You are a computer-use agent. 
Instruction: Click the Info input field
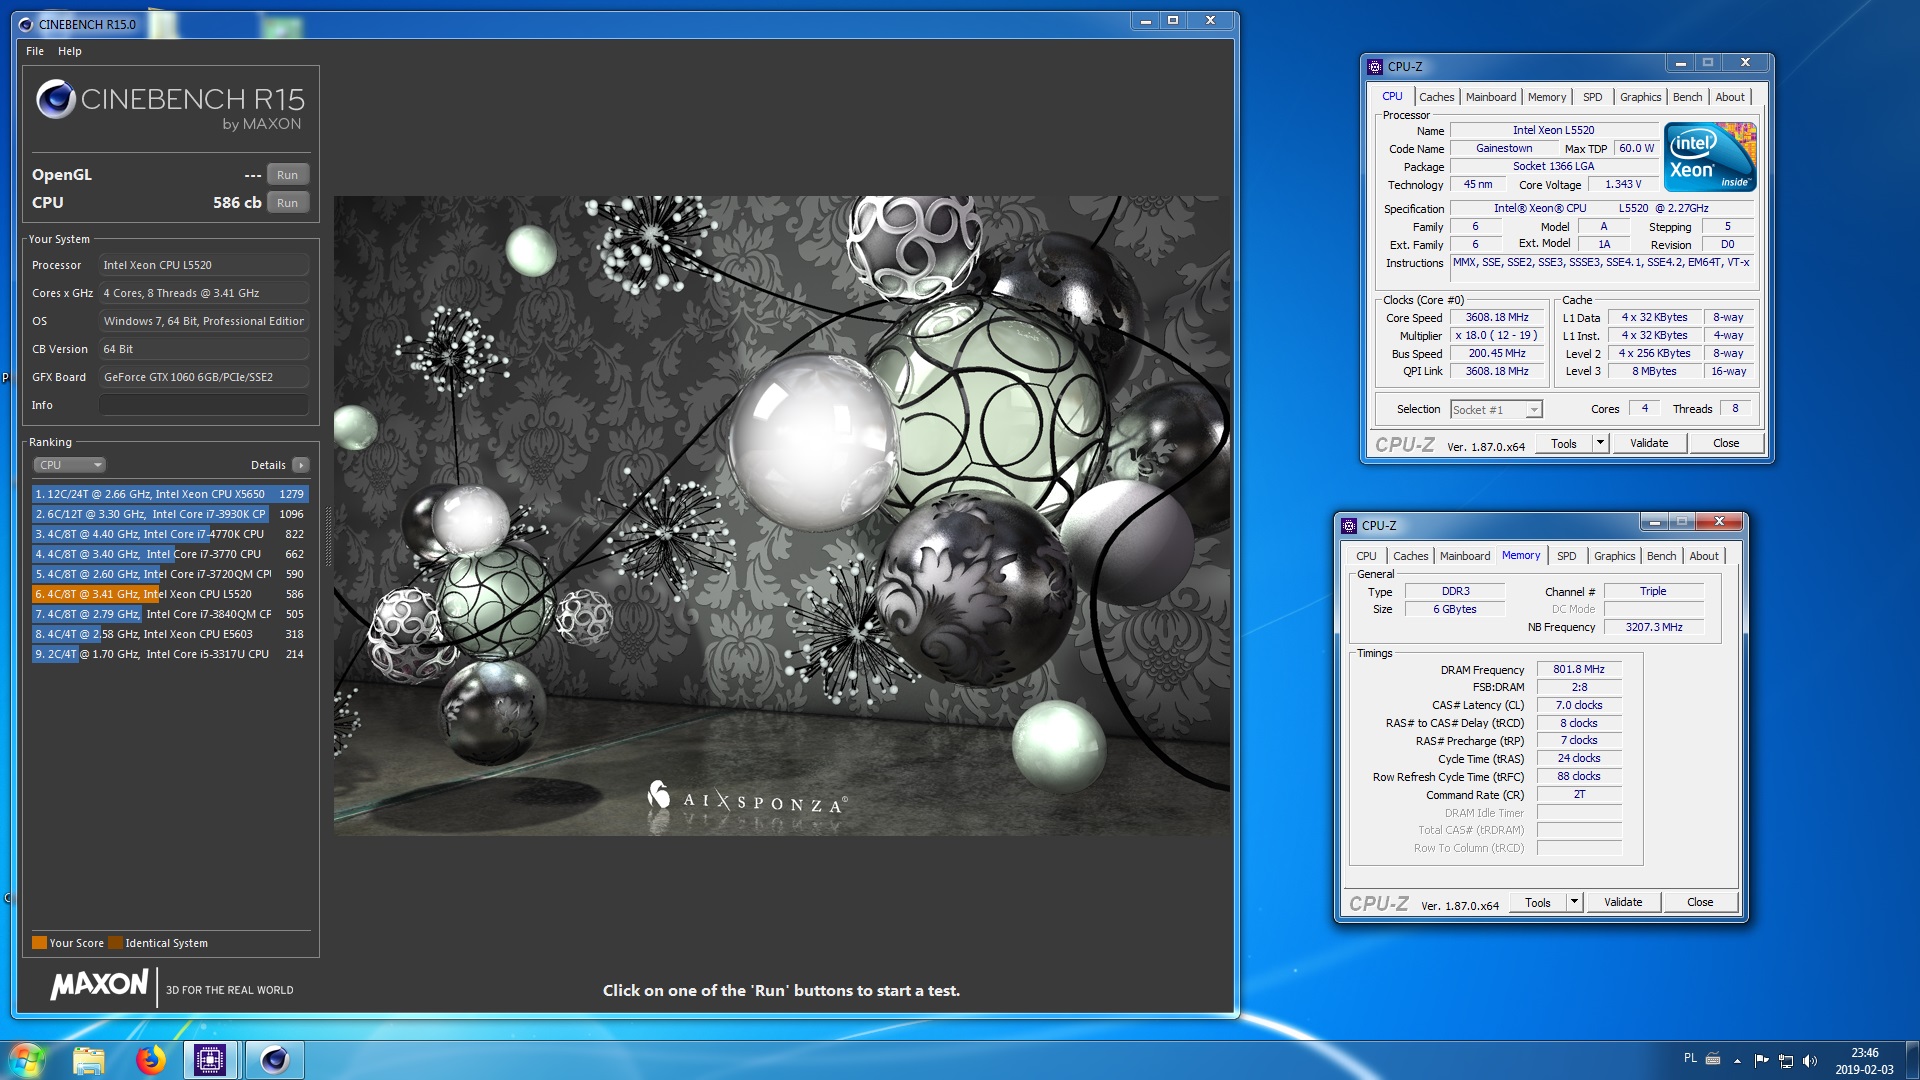[x=204, y=405]
